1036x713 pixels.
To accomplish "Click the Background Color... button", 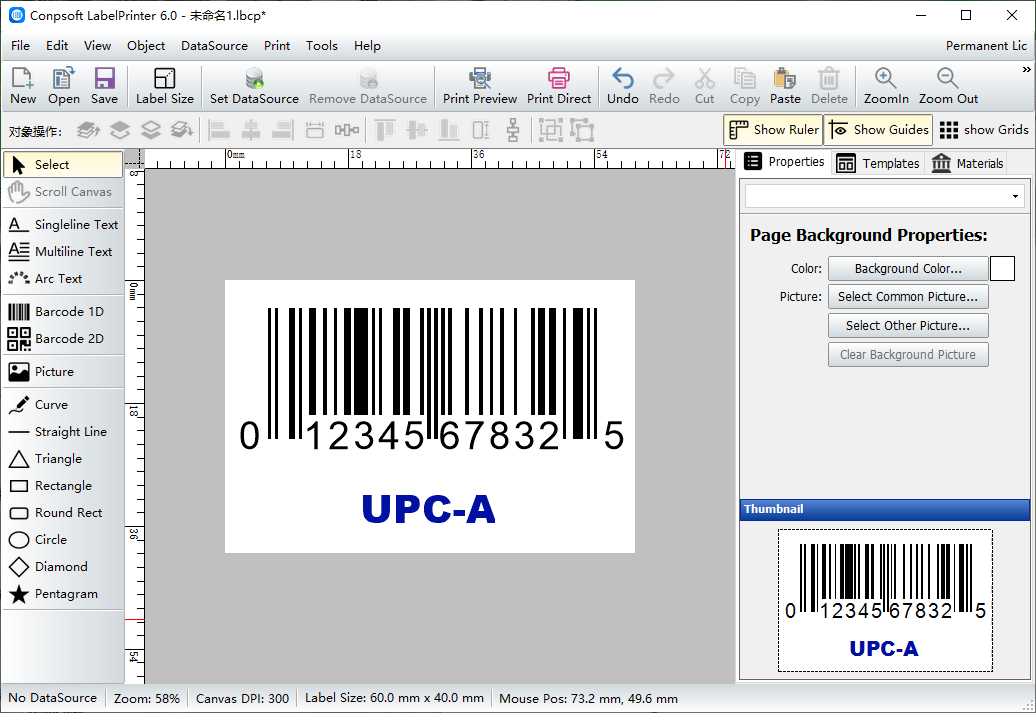I will click(908, 268).
